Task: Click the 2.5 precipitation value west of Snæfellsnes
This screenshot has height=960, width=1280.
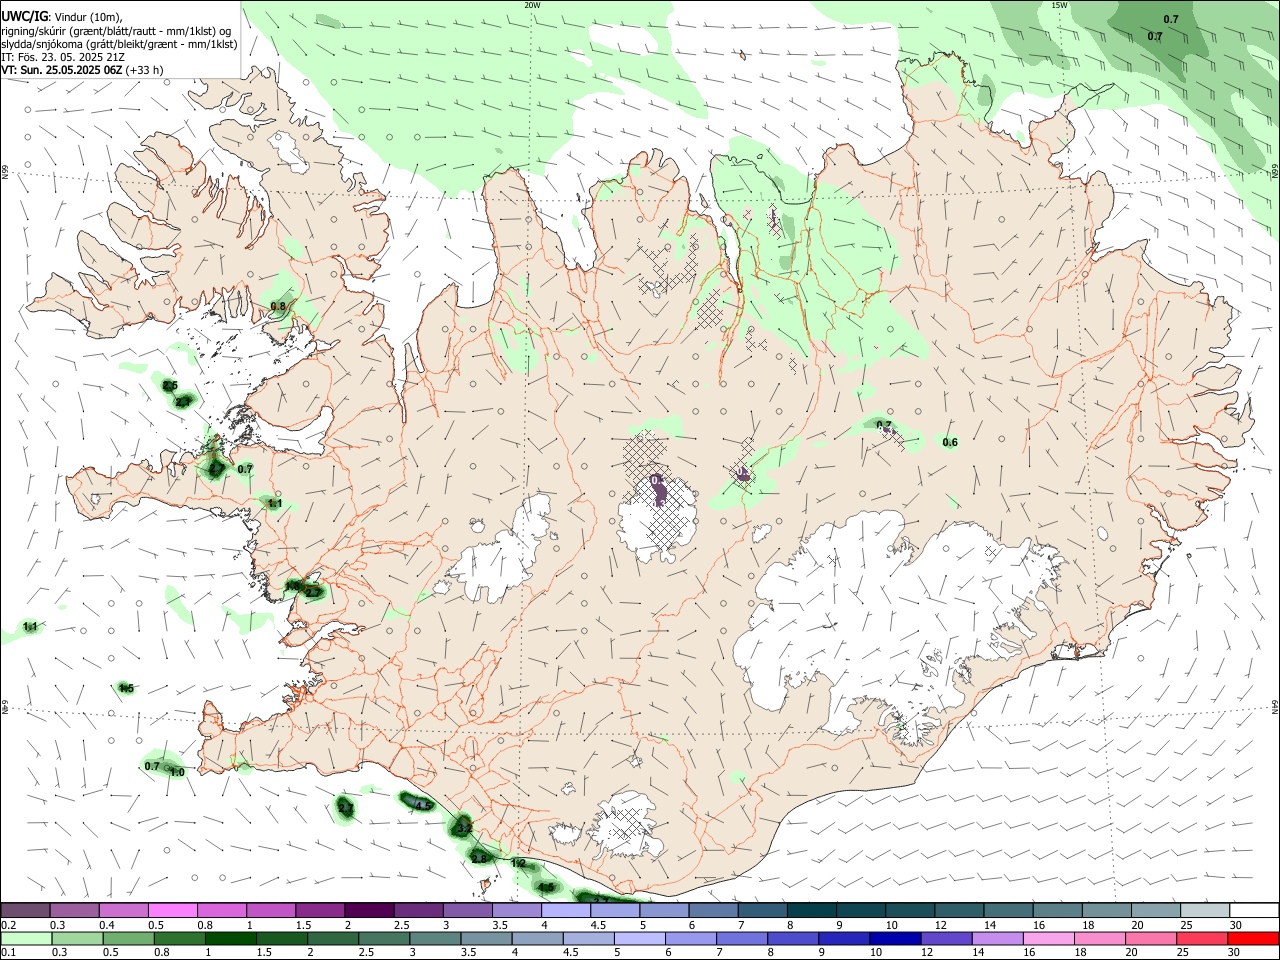Action: pos(170,386)
